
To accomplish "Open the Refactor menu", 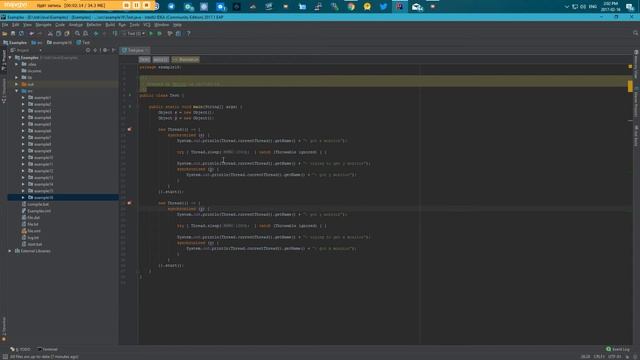I will (94, 25).
